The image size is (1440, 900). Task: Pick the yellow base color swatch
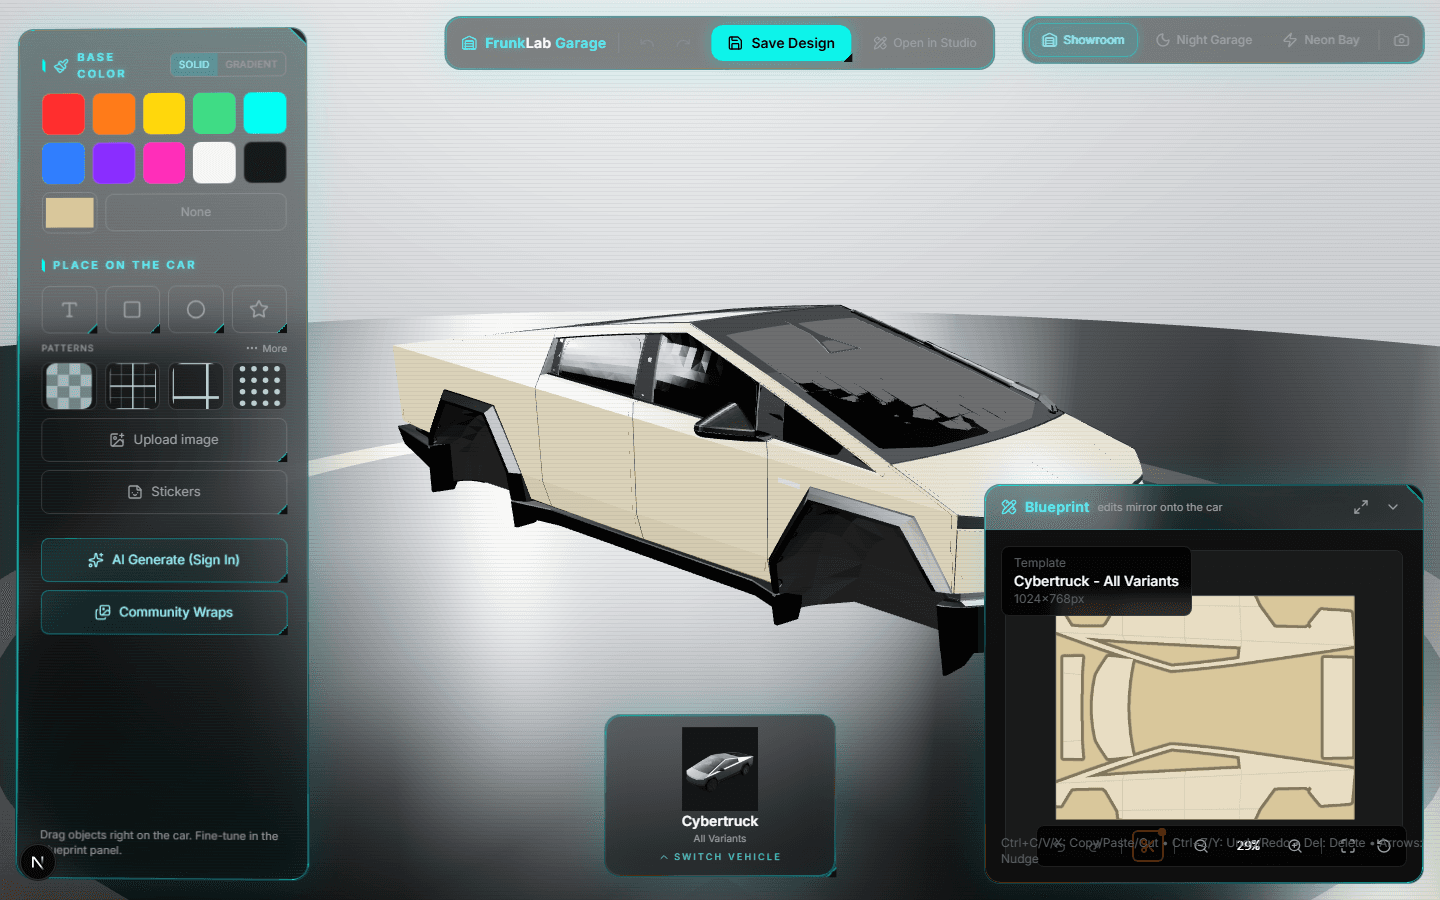(x=164, y=113)
